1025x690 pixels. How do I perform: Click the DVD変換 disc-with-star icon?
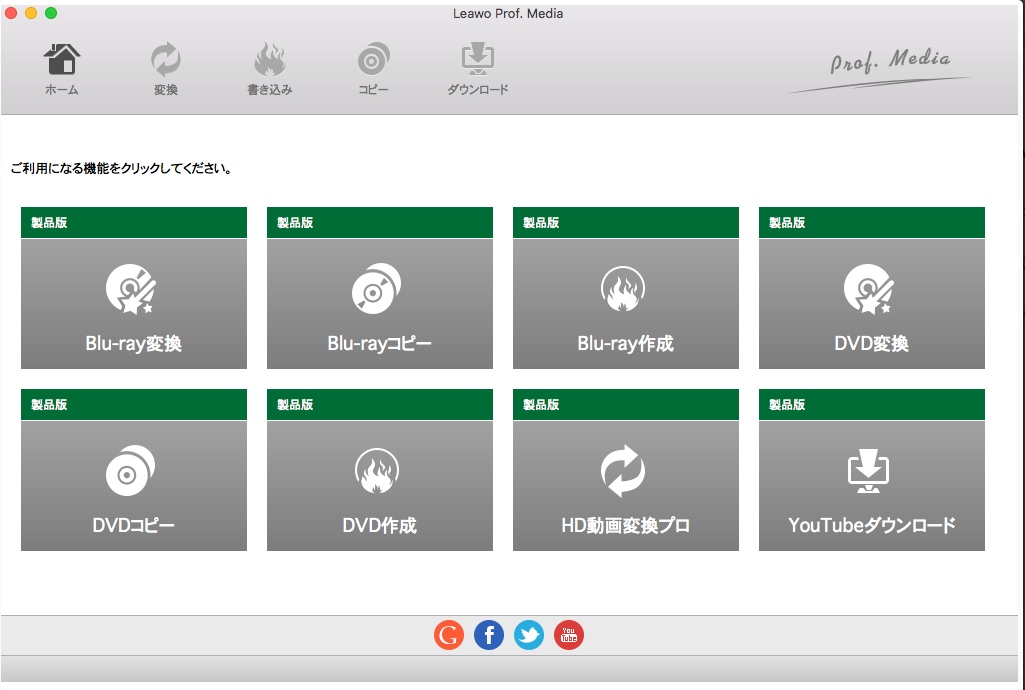click(x=869, y=289)
